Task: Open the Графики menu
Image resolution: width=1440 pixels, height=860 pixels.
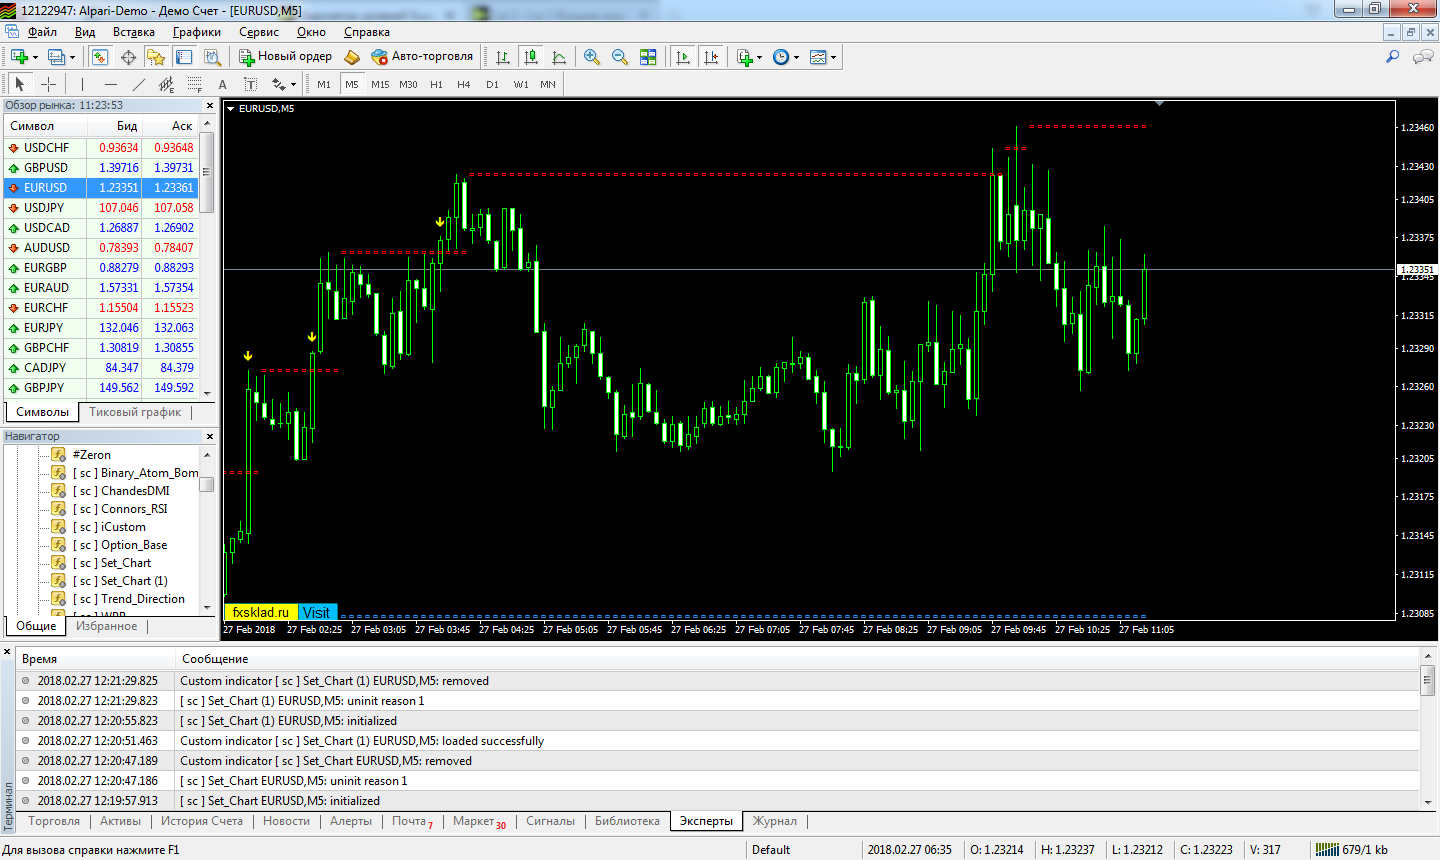Action: [x=197, y=32]
